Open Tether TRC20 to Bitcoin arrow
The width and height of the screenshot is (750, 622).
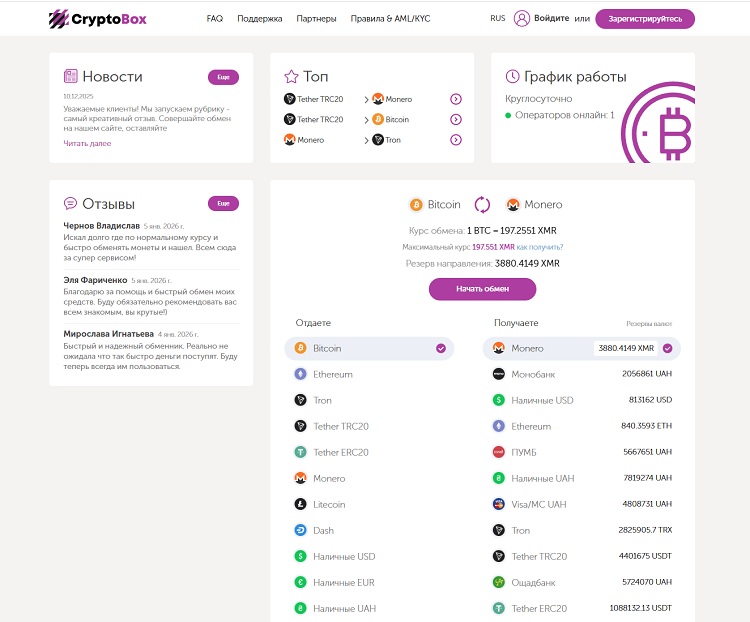click(456, 119)
